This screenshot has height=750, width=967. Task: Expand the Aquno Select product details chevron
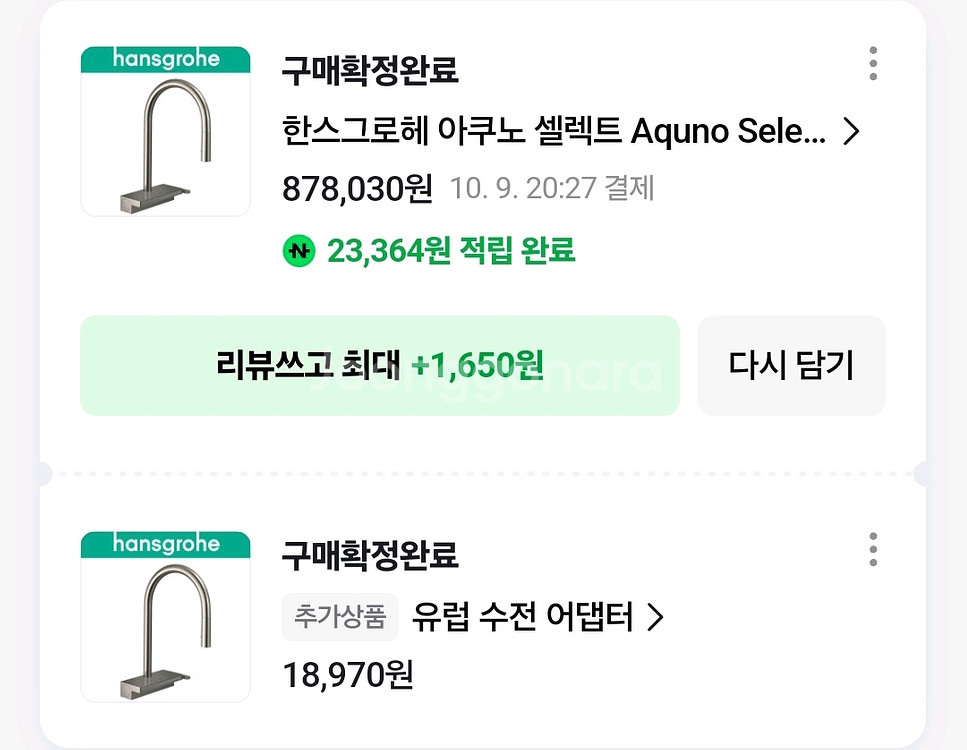pyautogui.click(x=851, y=131)
